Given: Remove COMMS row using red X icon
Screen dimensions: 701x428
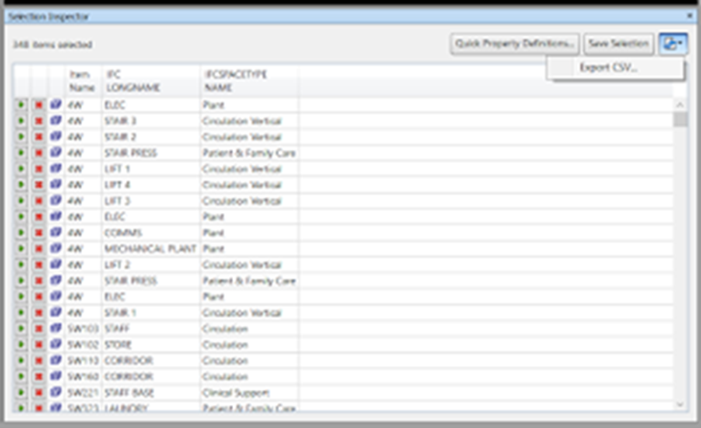Looking at the screenshot, I should (x=39, y=233).
